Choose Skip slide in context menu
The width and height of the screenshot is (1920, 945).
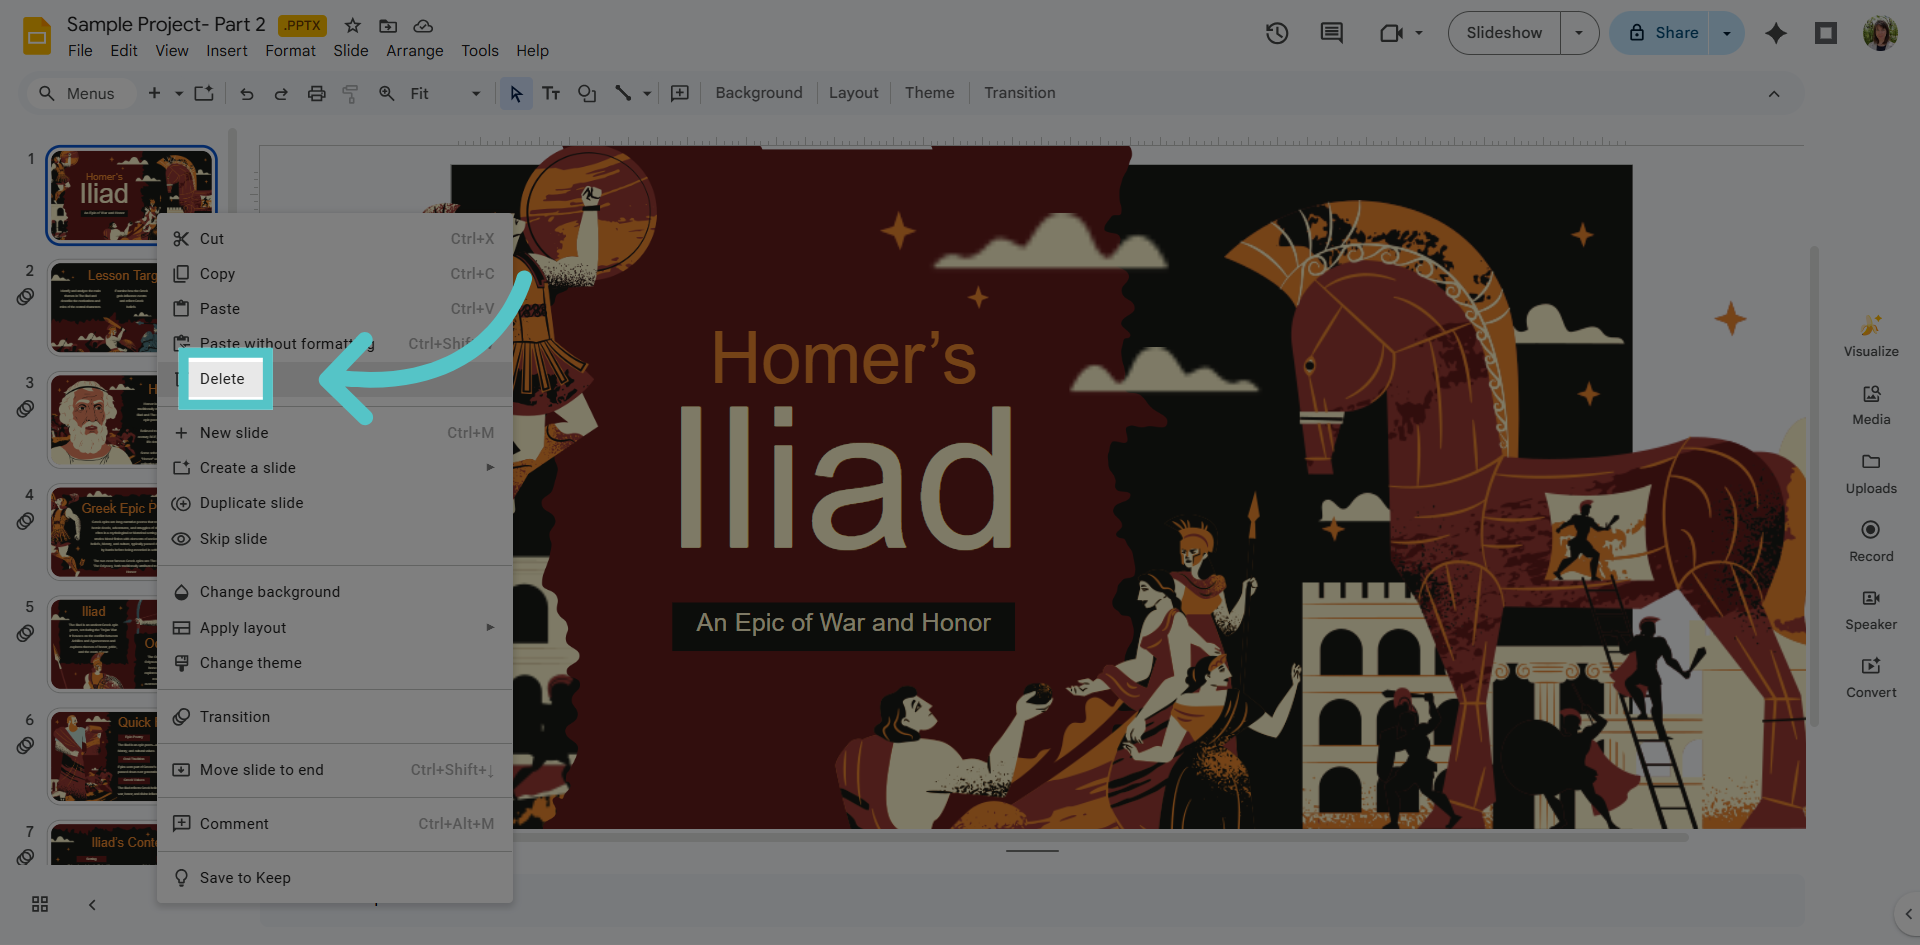point(335,539)
